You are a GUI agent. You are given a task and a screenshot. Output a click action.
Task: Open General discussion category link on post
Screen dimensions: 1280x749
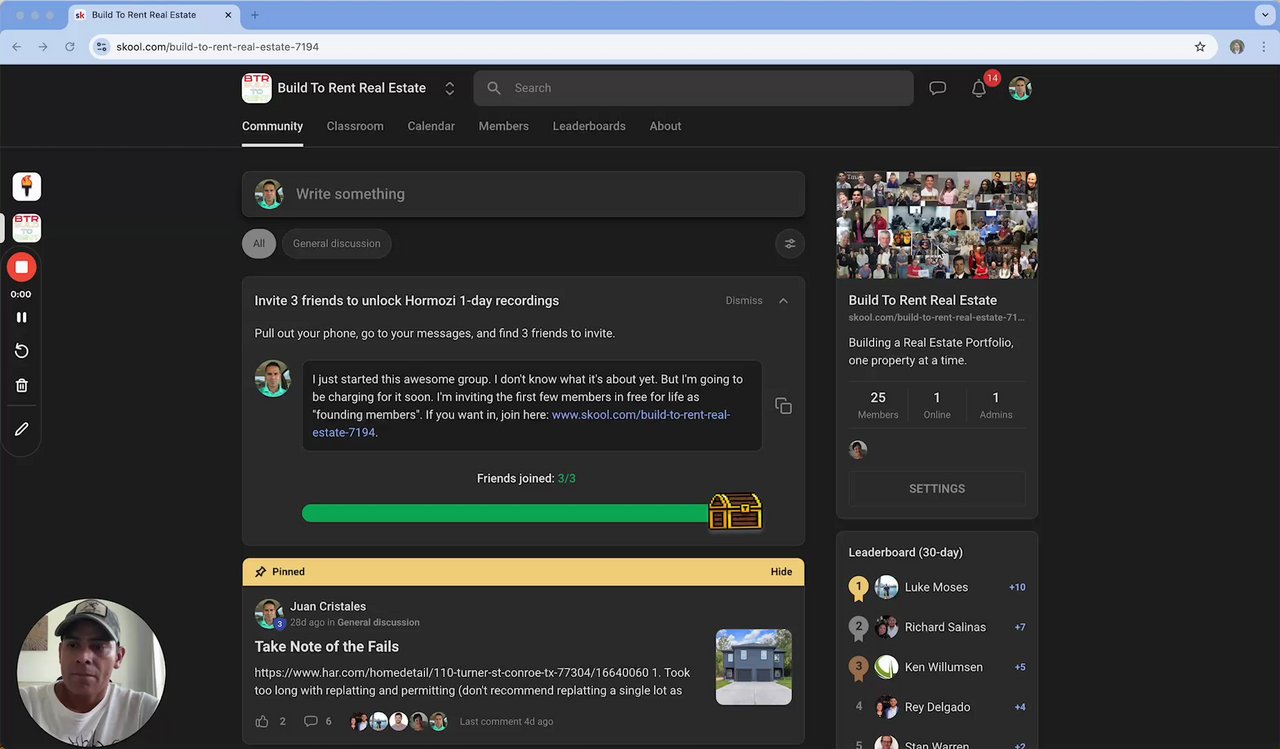(x=378, y=622)
